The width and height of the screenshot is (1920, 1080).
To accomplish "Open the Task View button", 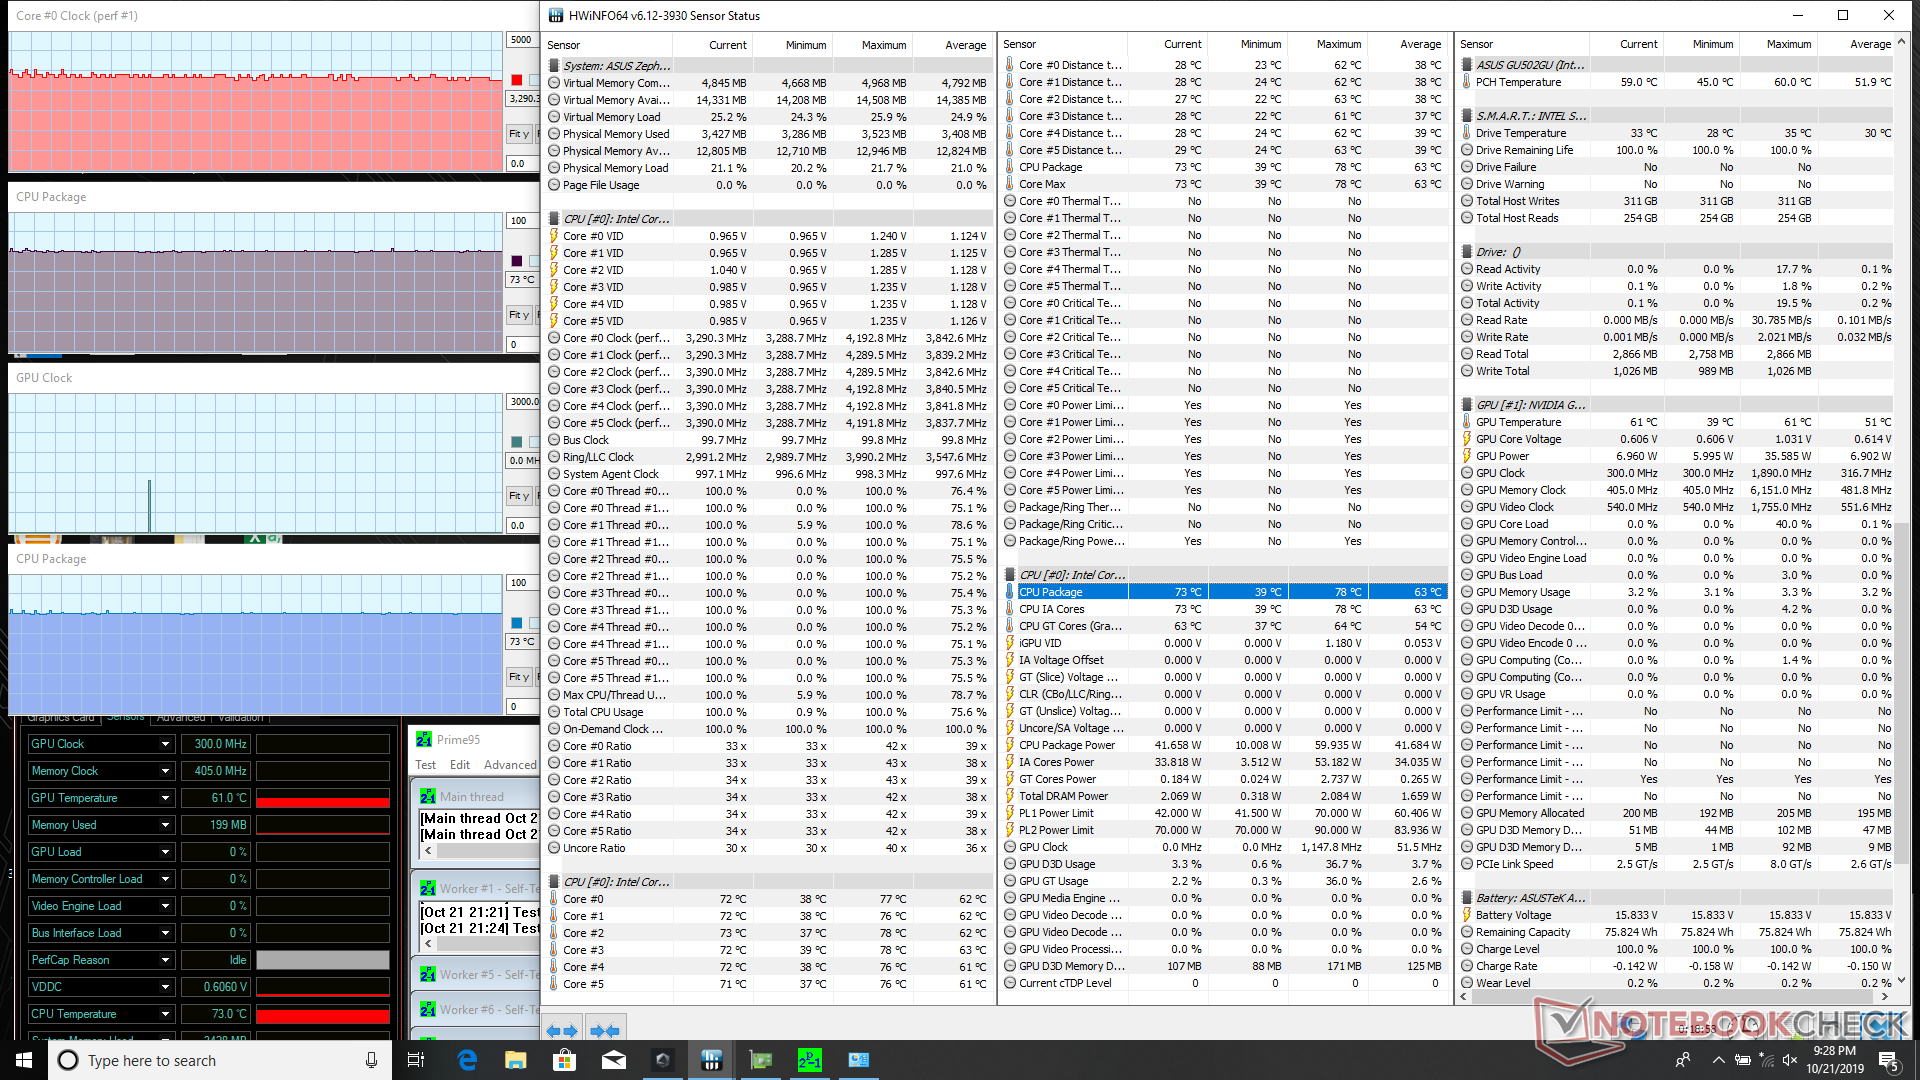I will (417, 1060).
